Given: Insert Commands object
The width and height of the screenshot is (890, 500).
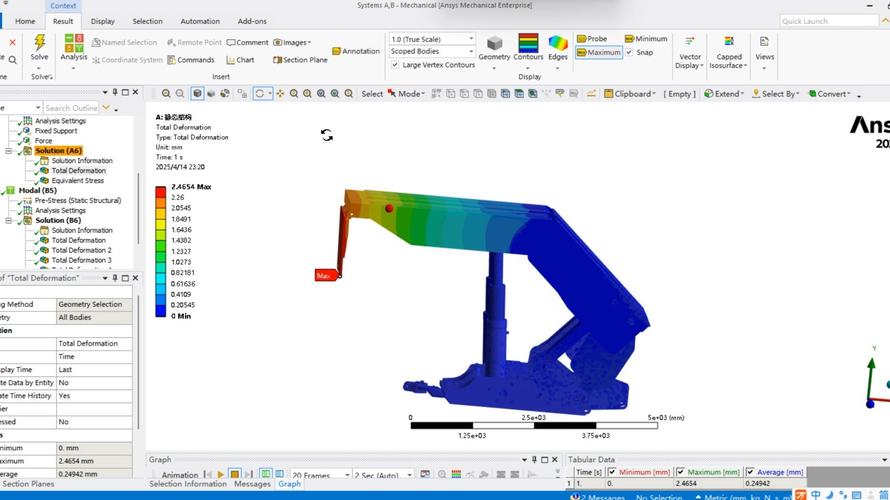Looking at the screenshot, I should pos(191,60).
